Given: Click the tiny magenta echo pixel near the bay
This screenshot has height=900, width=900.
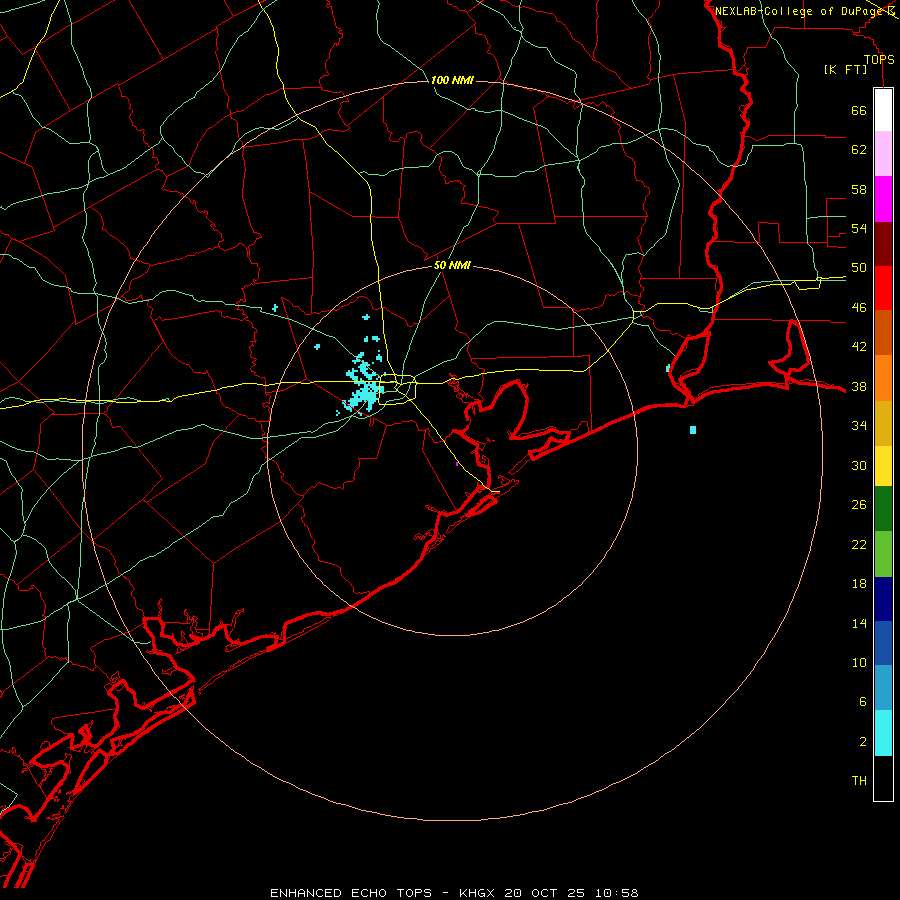Looking at the screenshot, I should coord(457,464).
